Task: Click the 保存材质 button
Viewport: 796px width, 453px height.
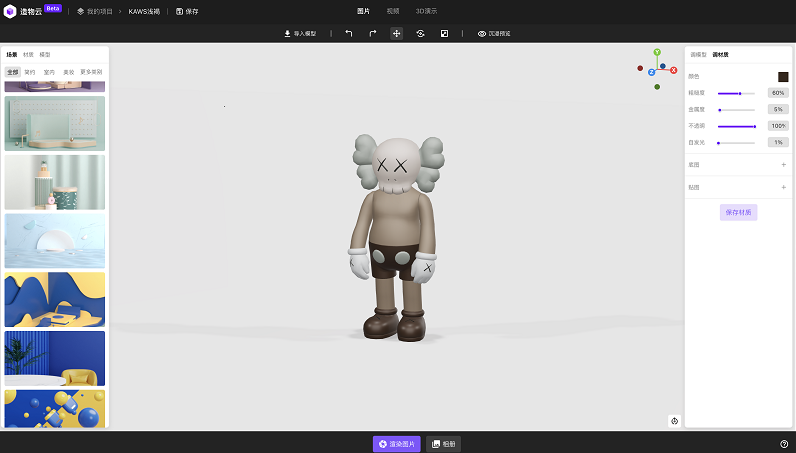Action: click(x=738, y=212)
